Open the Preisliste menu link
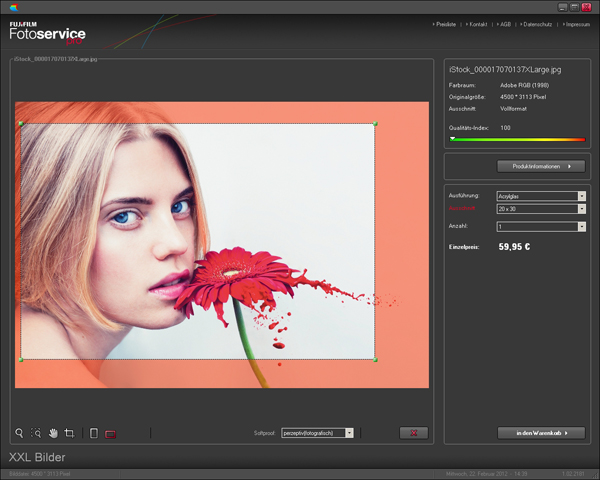 coord(444,23)
